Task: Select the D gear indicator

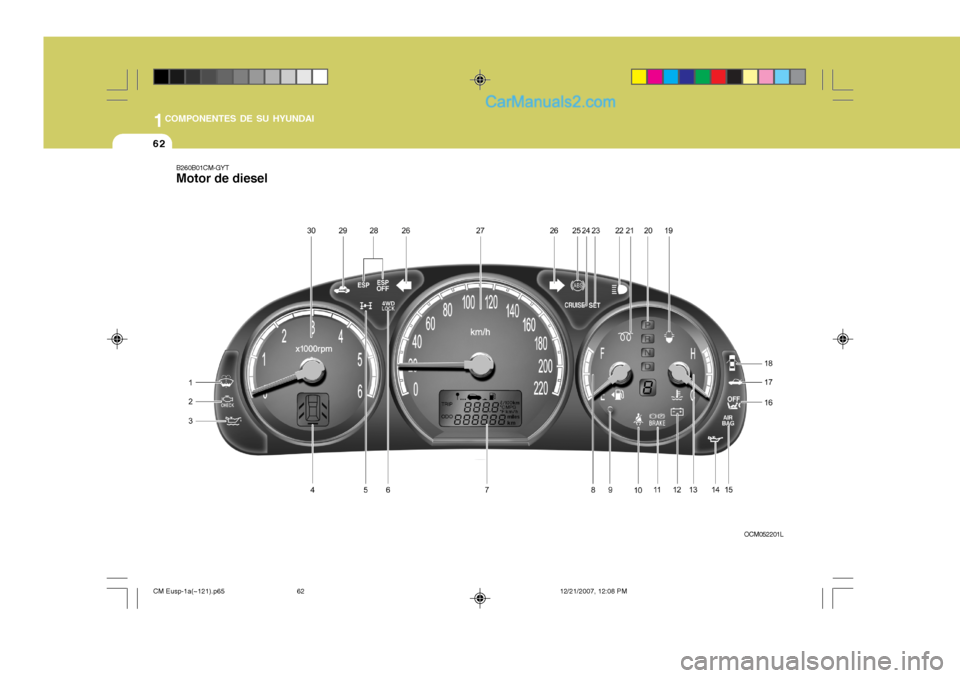Action: point(647,367)
